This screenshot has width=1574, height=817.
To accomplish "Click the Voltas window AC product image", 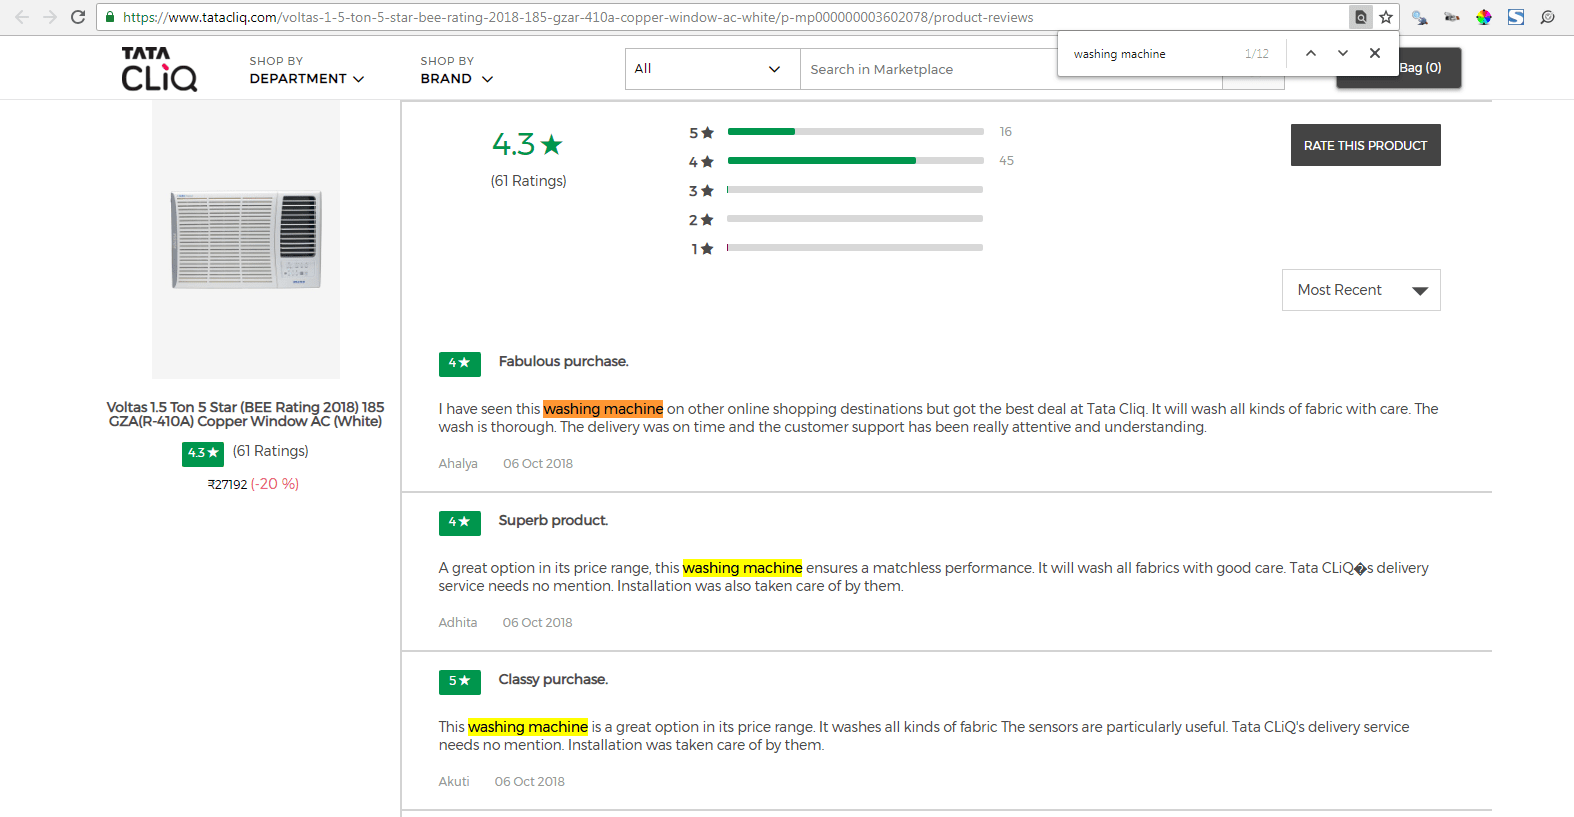I will (246, 239).
